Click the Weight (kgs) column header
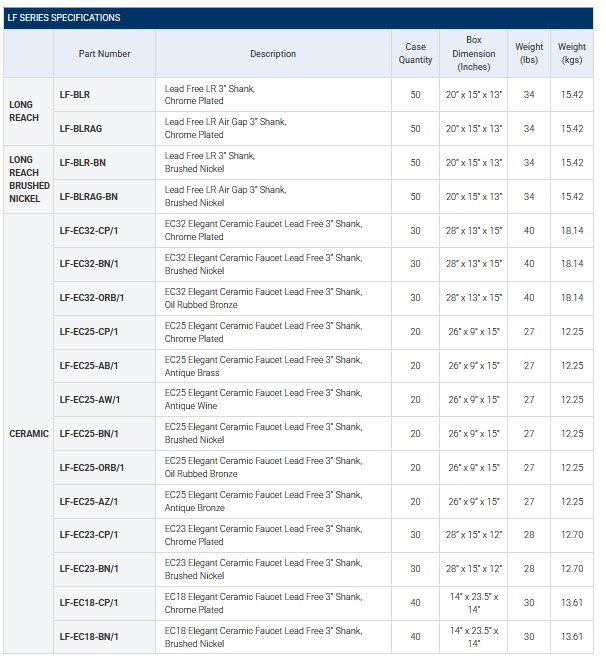 coord(571,54)
